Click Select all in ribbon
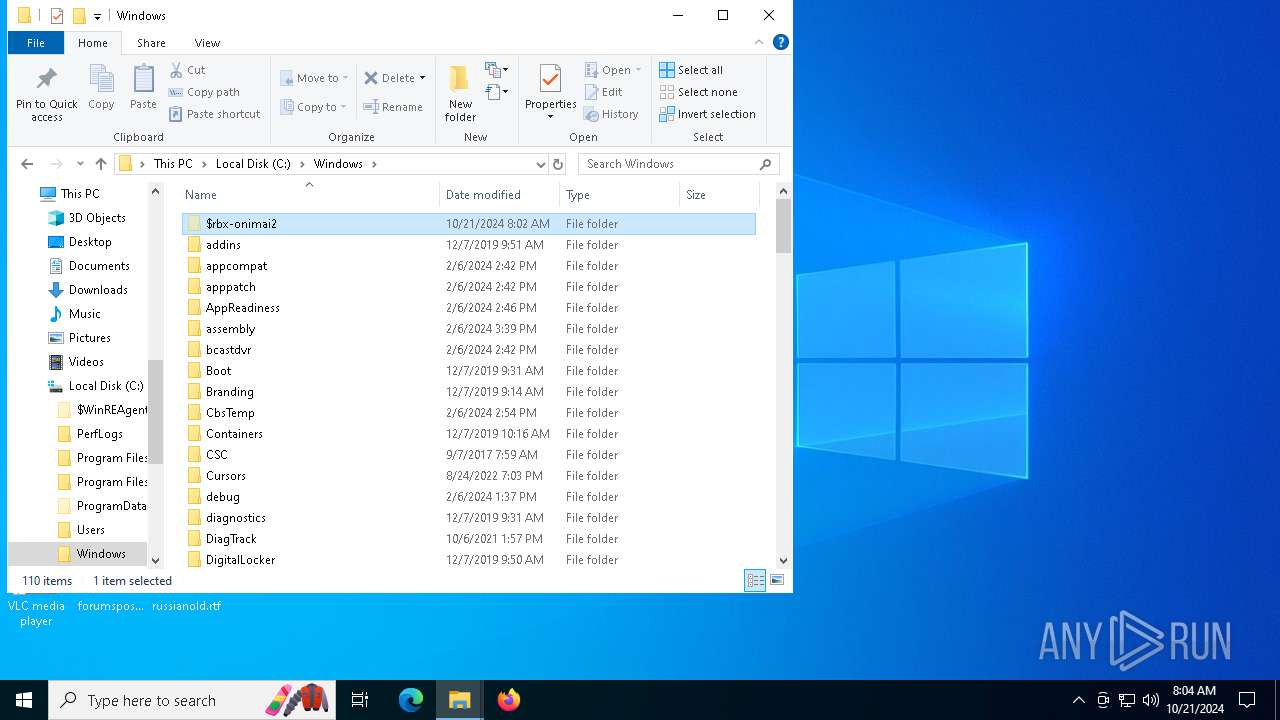Image resolution: width=1280 pixels, height=720 pixels. coord(691,70)
